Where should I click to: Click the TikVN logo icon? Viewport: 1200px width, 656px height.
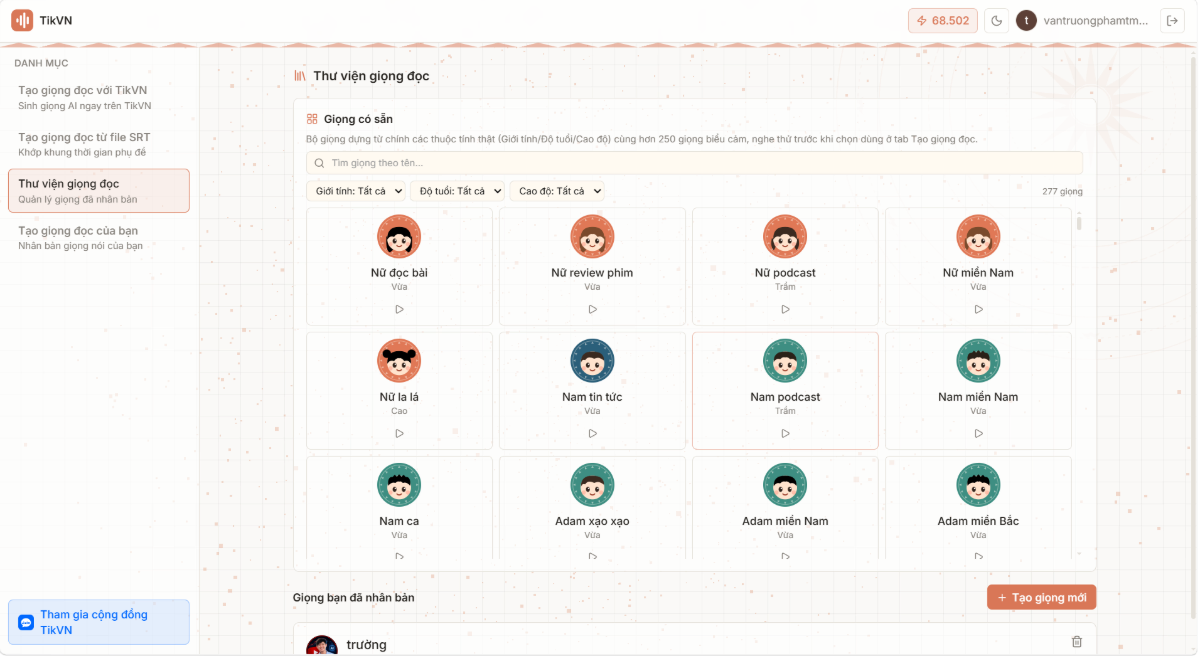(x=22, y=20)
